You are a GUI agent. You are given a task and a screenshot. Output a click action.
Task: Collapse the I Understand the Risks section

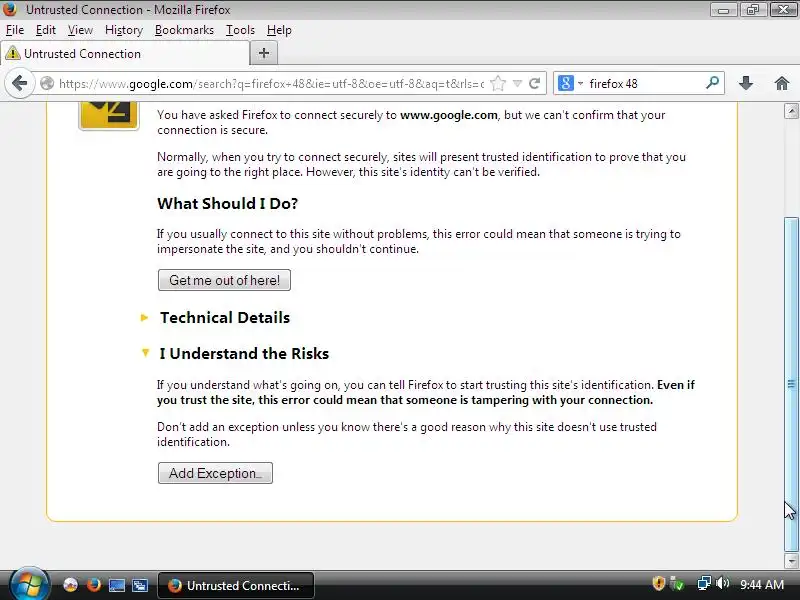coord(145,353)
